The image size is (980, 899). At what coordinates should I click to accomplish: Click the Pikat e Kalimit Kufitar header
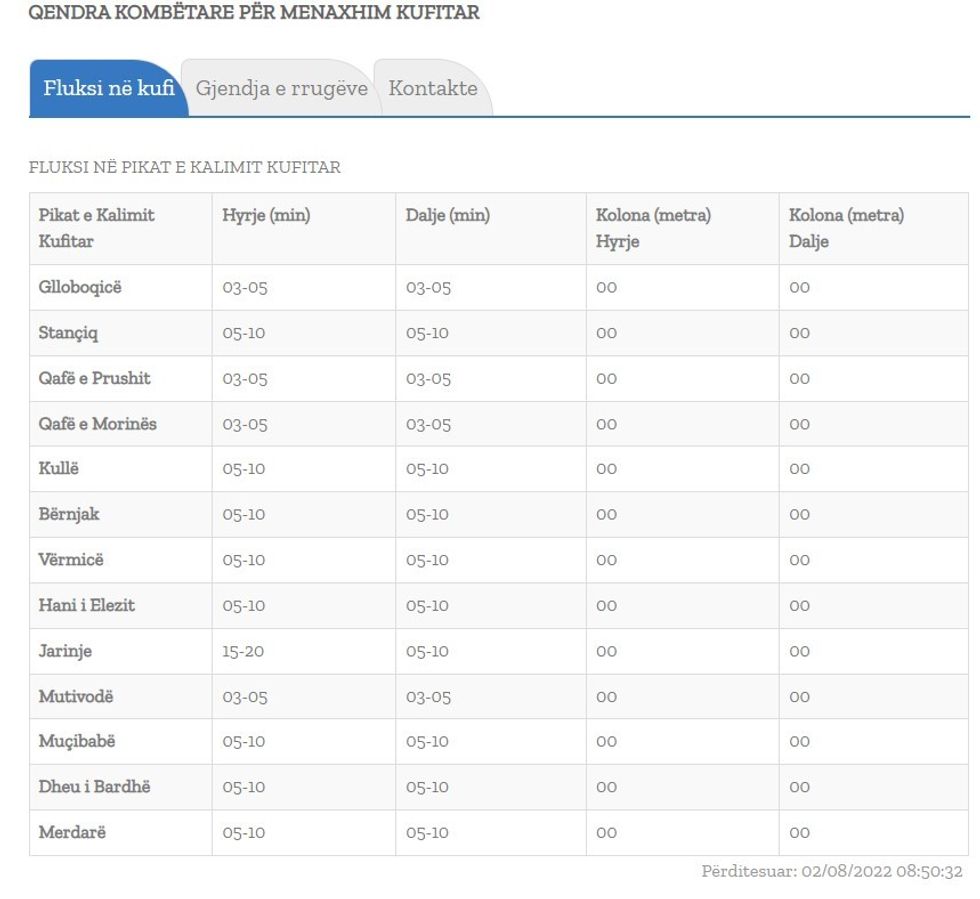[97, 228]
